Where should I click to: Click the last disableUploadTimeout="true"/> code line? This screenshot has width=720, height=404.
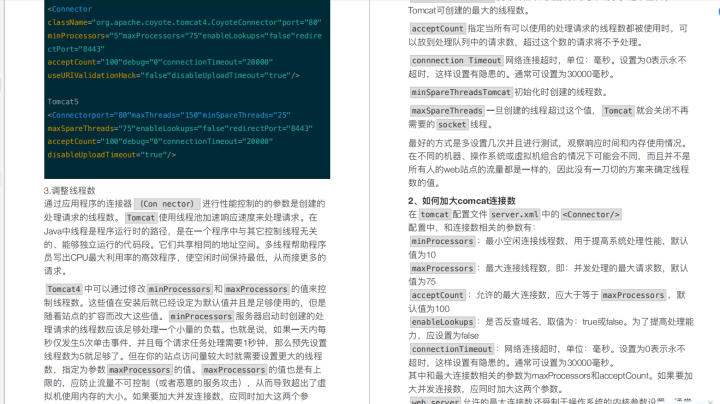click(112, 155)
